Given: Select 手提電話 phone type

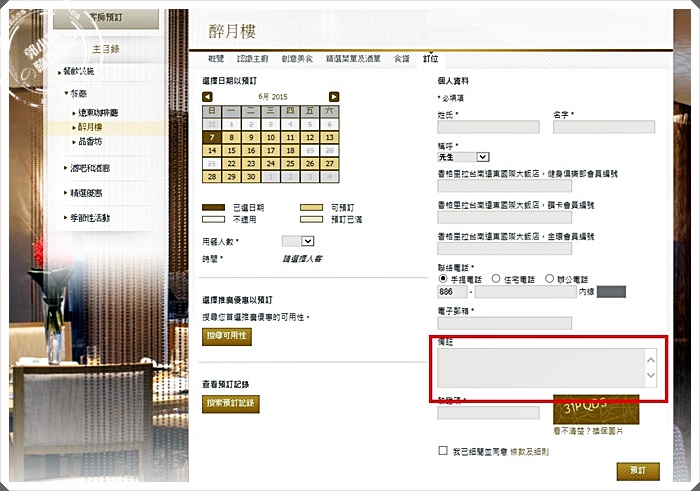Looking at the screenshot, I should (444, 279).
